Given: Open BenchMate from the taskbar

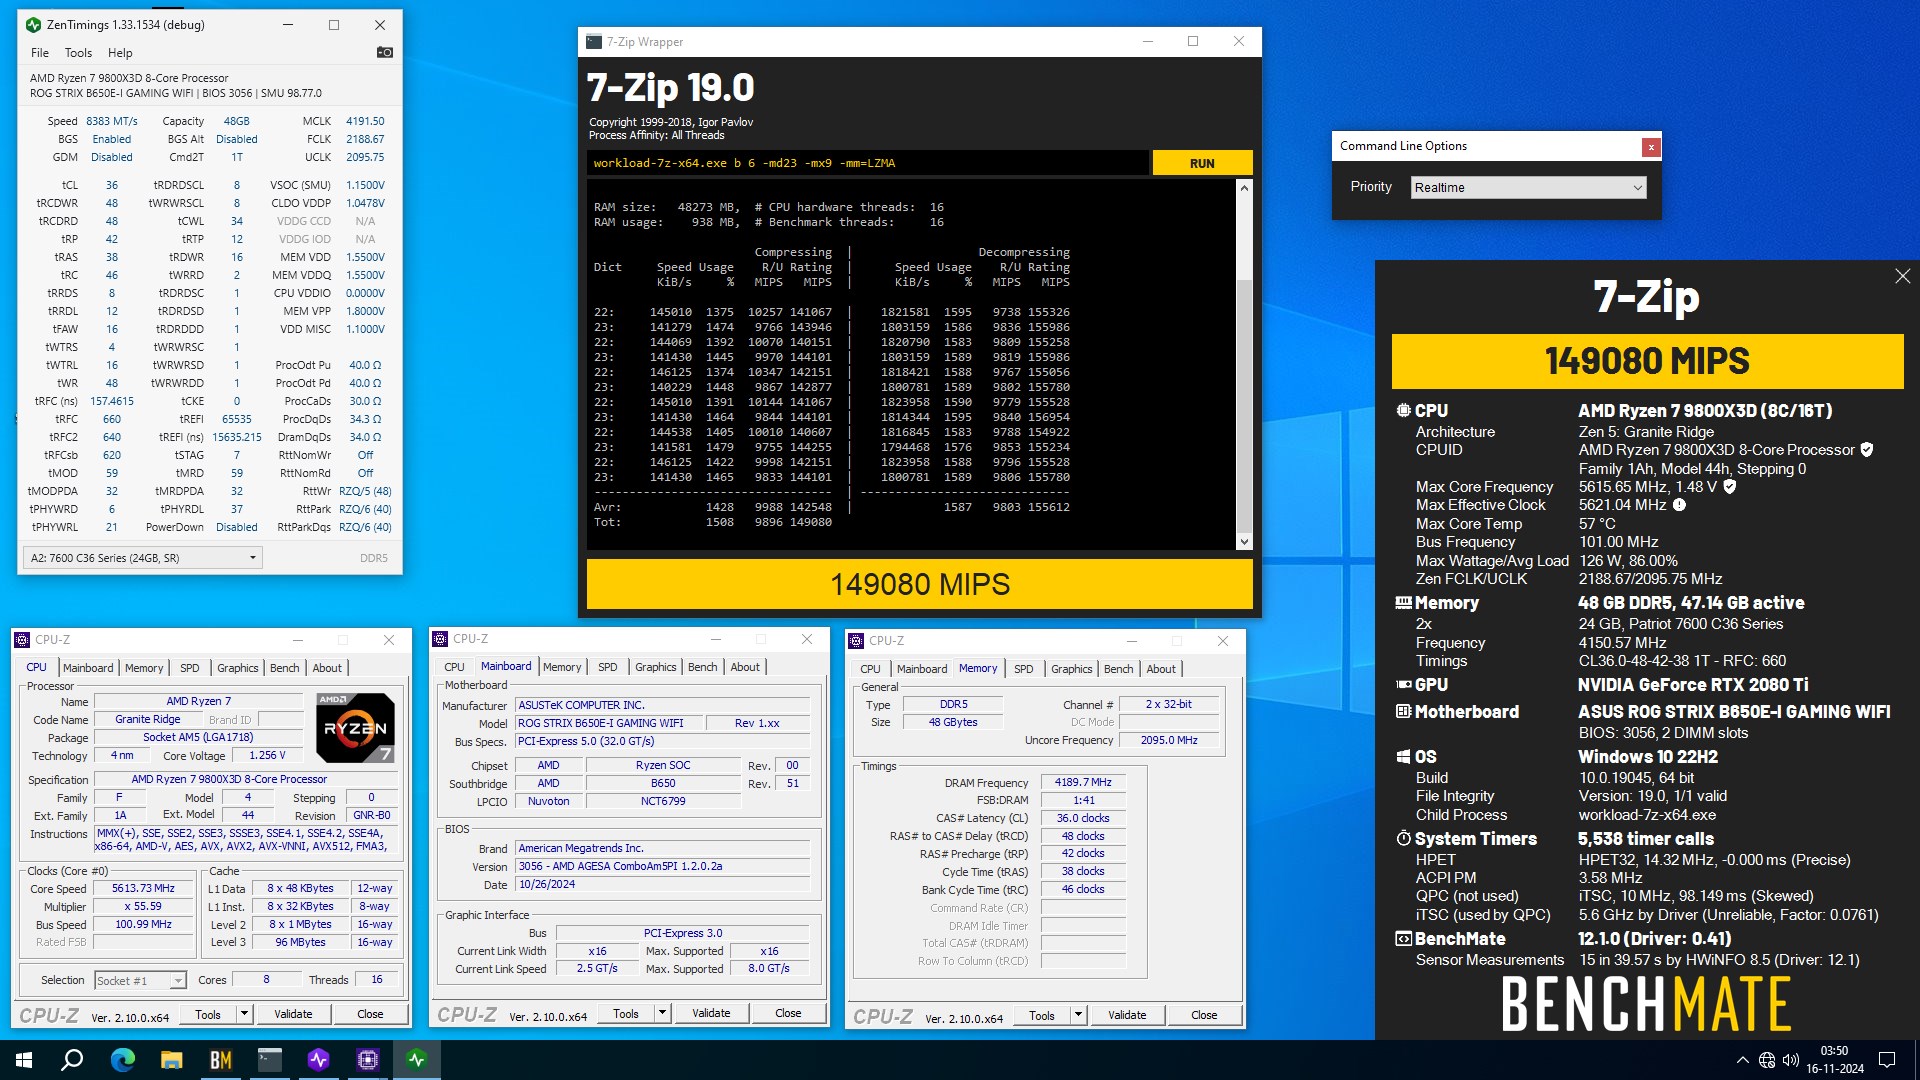Looking at the screenshot, I should point(220,1060).
